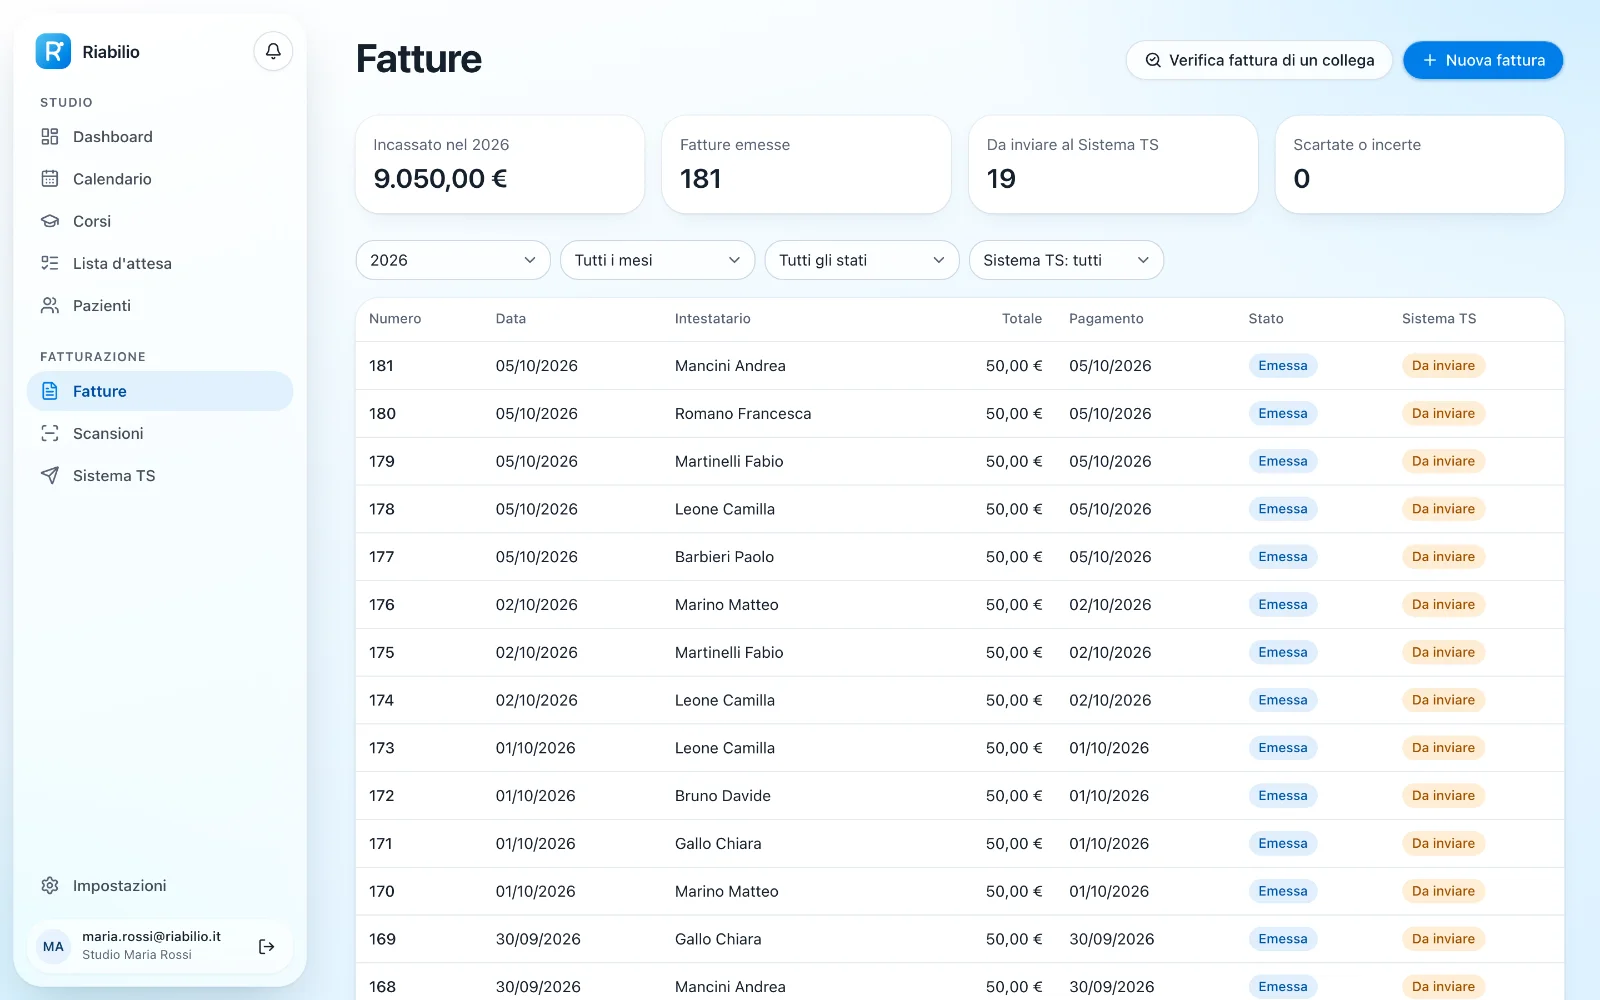Click Da inviare badge for invoice 174
Screen dimensions: 1600x1000
coord(1443,700)
